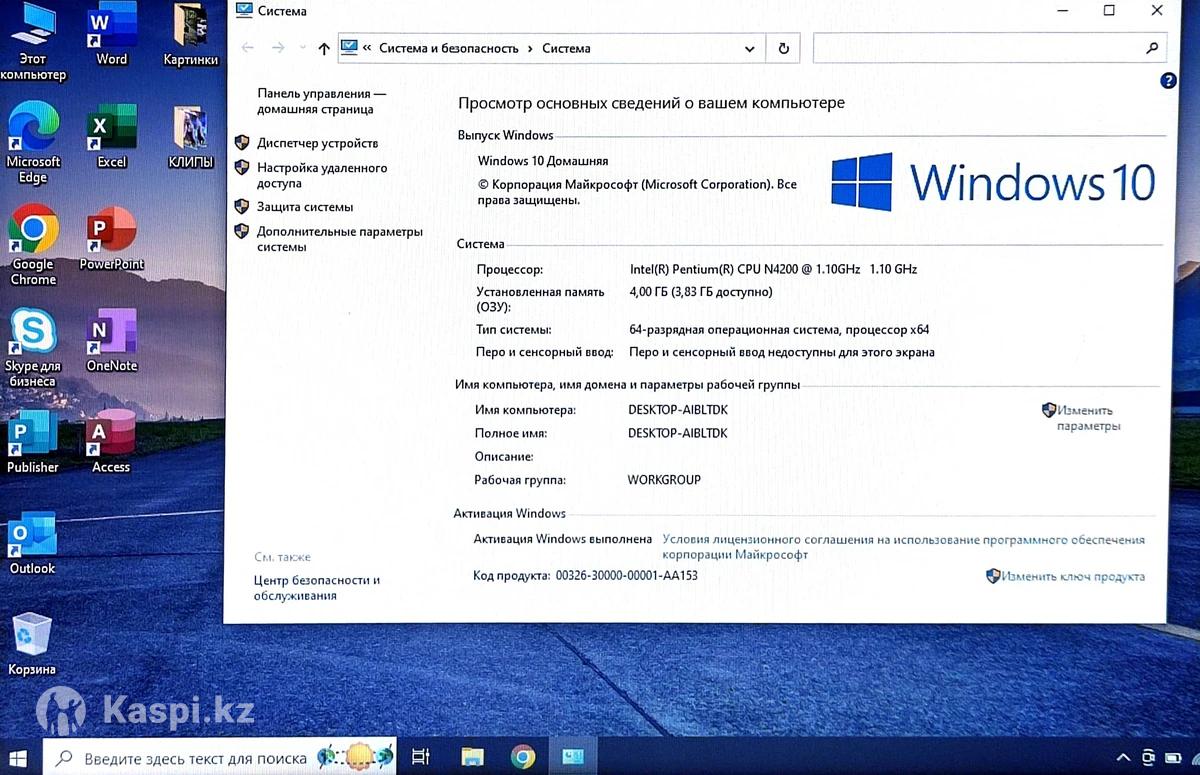Click the Windows 10 Домашняя edition text
The width and height of the screenshot is (1200, 775).
(x=543, y=161)
